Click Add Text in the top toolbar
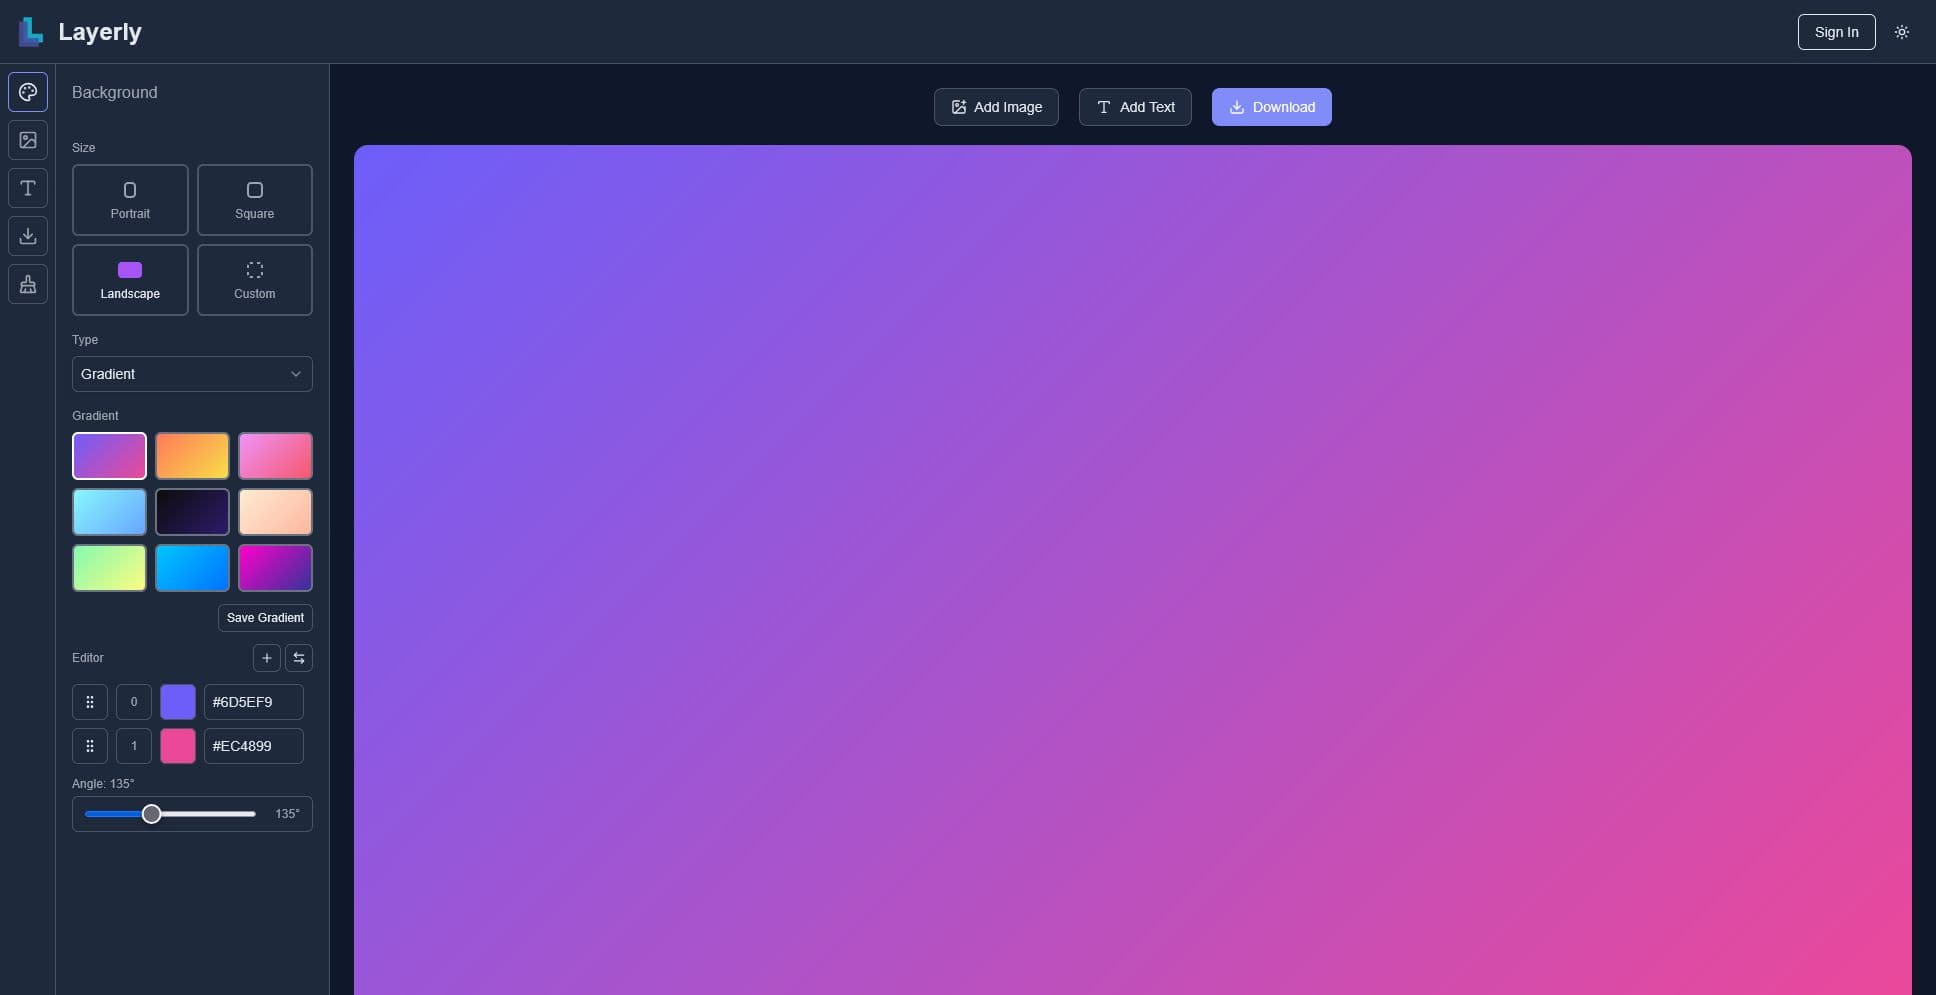This screenshot has height=995, width=1936. click(1134, 107)
